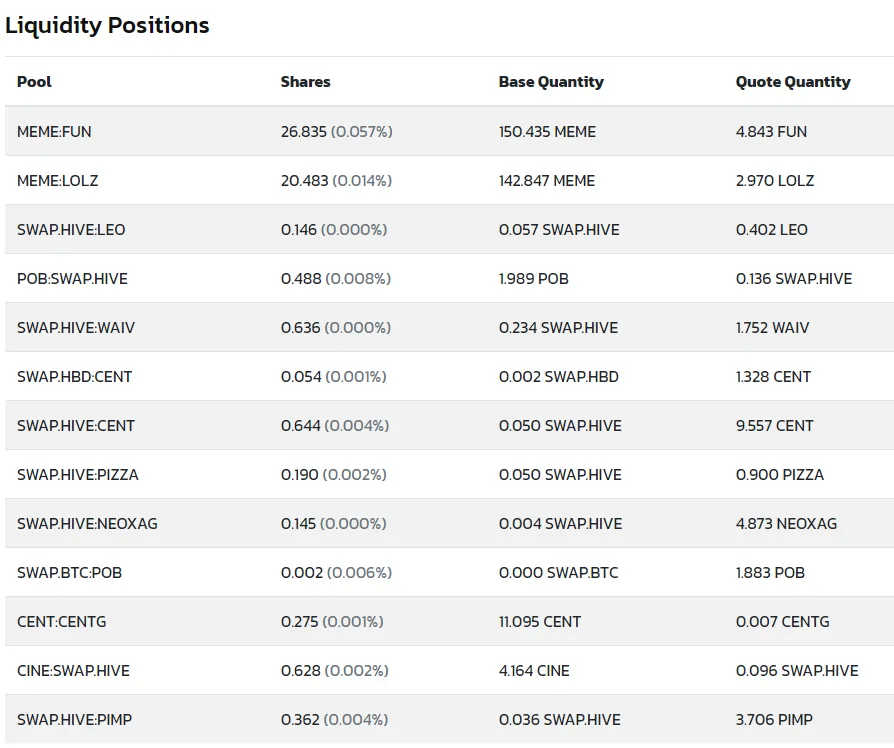Open the SWAP.HIVE:PIZZA pool entry
894x748 pixels.
[78, 475]
